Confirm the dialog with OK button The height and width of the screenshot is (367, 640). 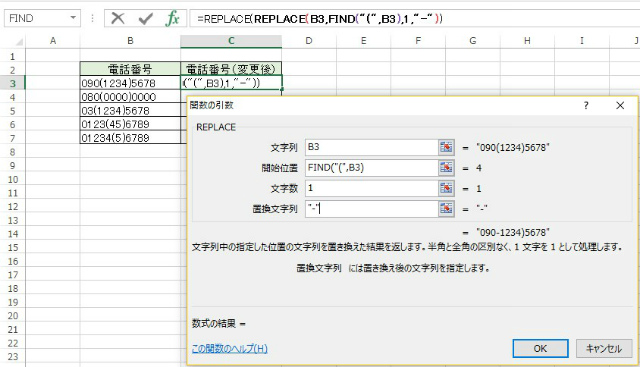click(x=540, y=349)
